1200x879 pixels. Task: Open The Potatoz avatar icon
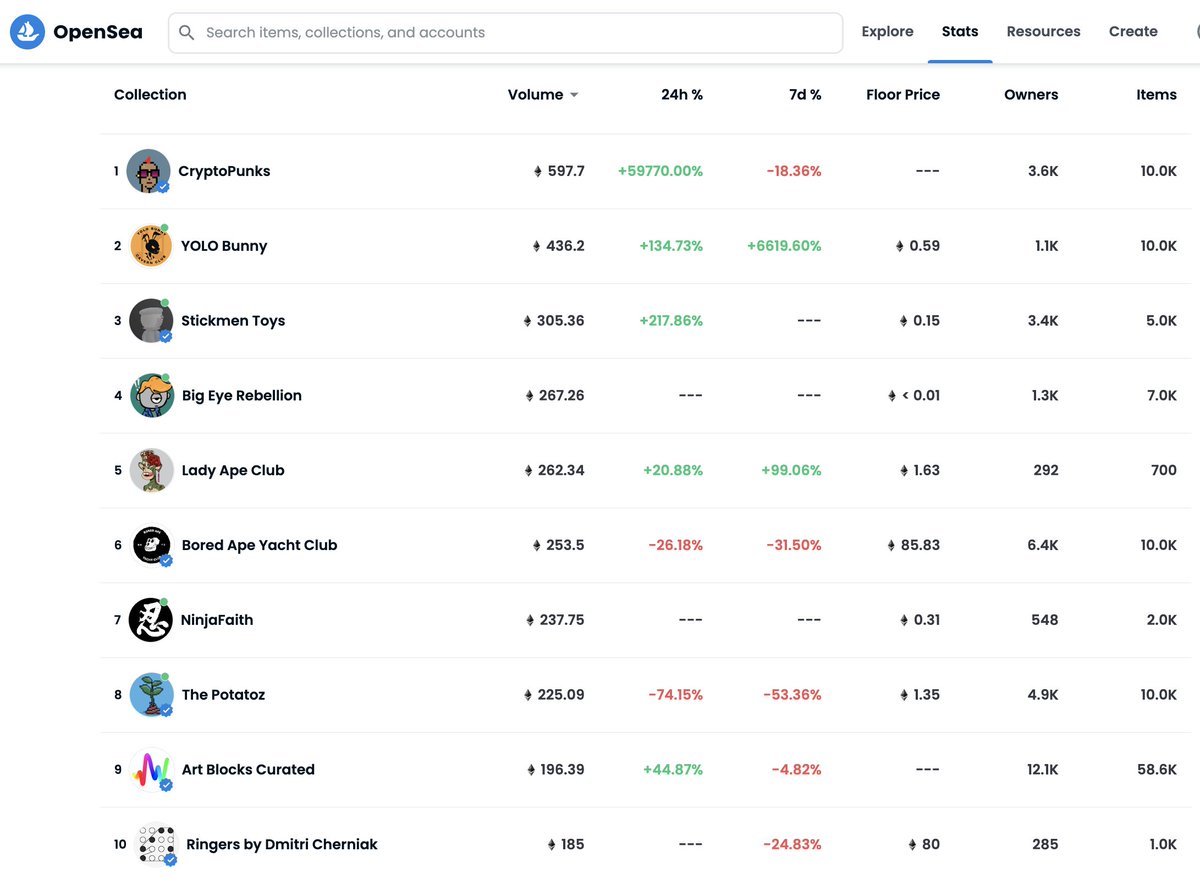(151, 695)
